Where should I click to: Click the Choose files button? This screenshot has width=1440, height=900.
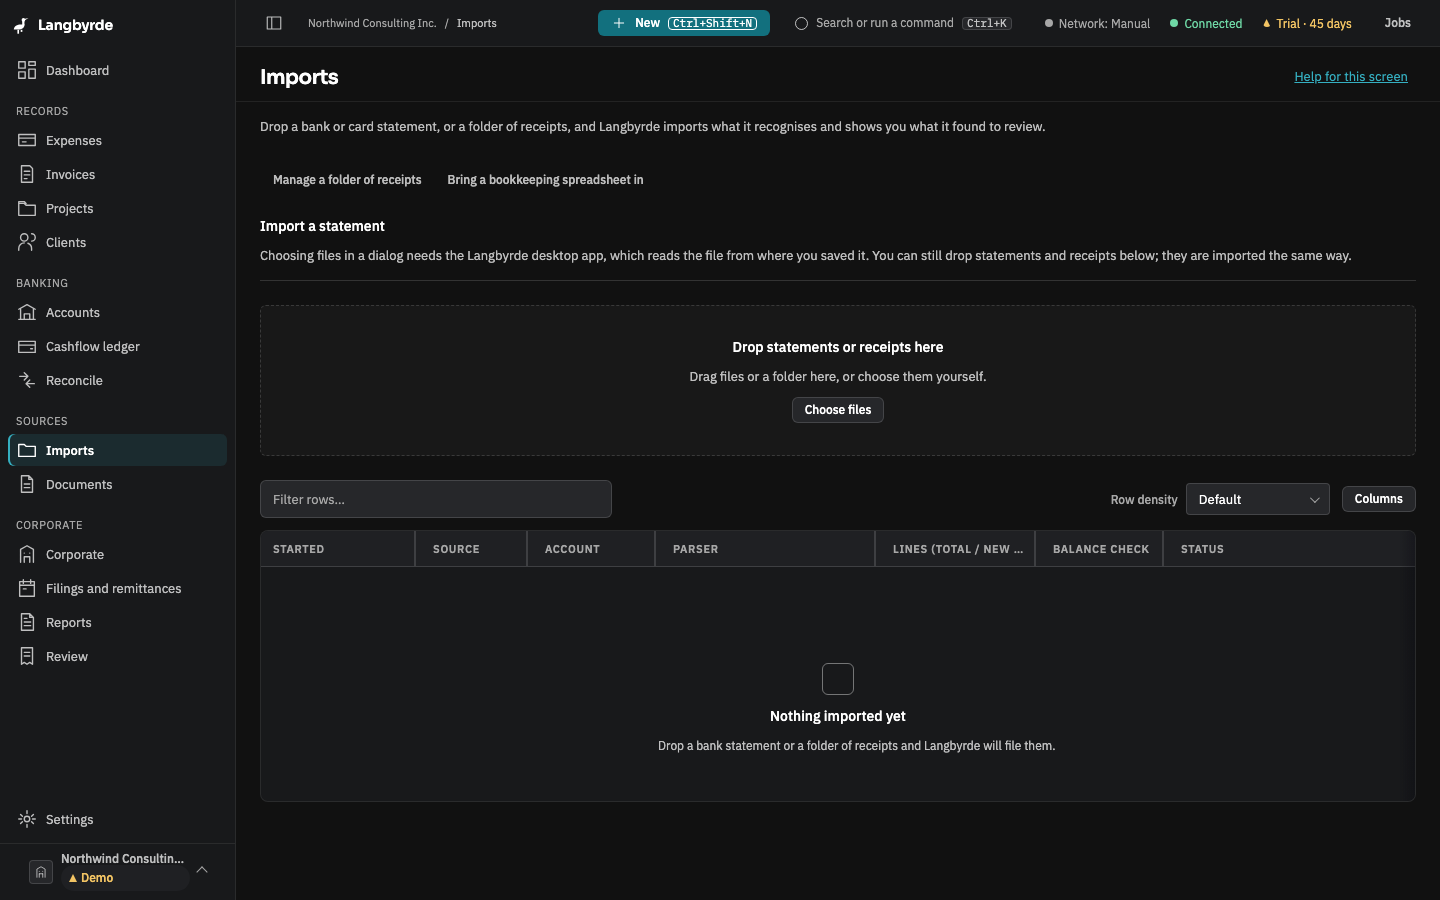(838, 410)
